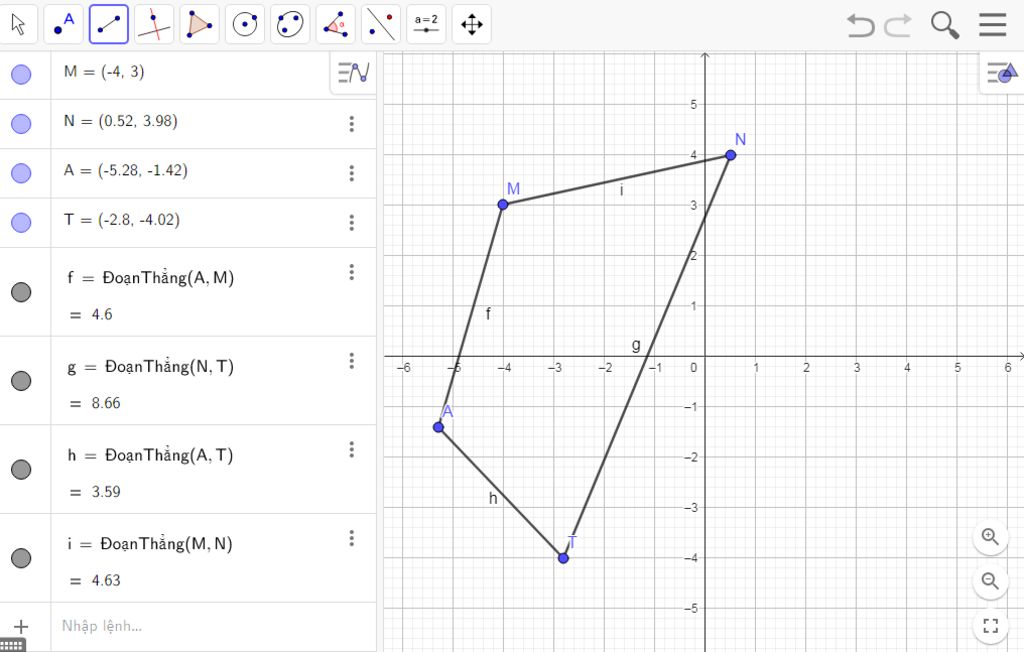
Task: Select the Ellipse conic tool
Action: click(x=290, y=25)
